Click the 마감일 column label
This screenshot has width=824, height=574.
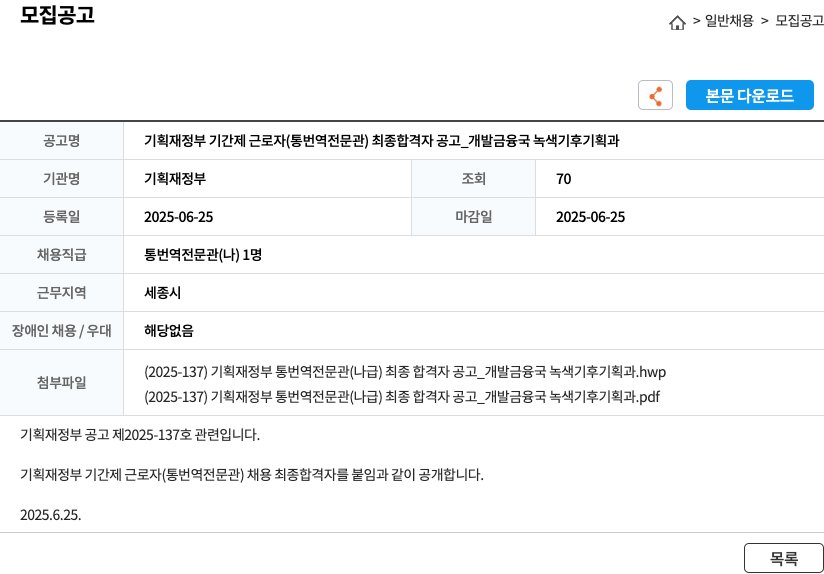(473, 217)
